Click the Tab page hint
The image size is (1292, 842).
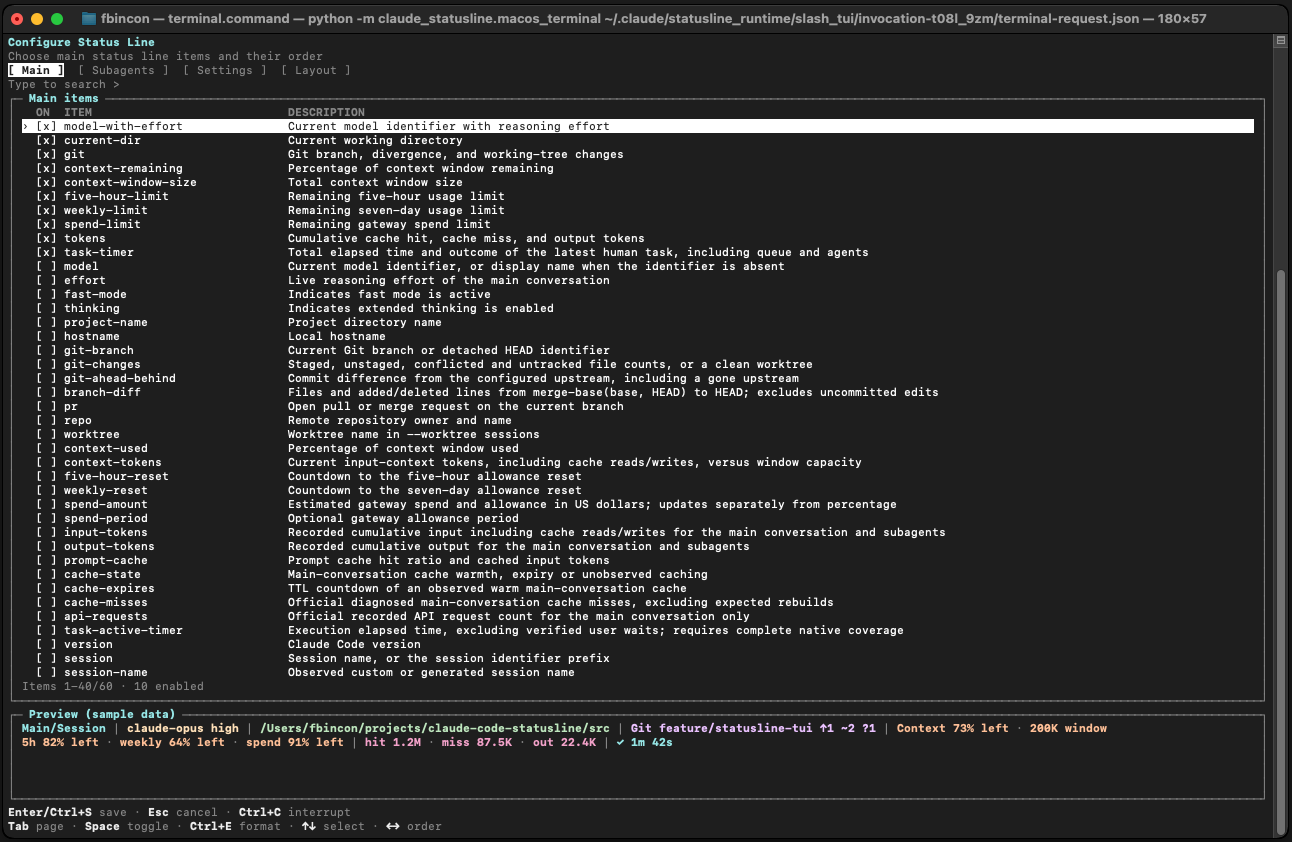36,827
